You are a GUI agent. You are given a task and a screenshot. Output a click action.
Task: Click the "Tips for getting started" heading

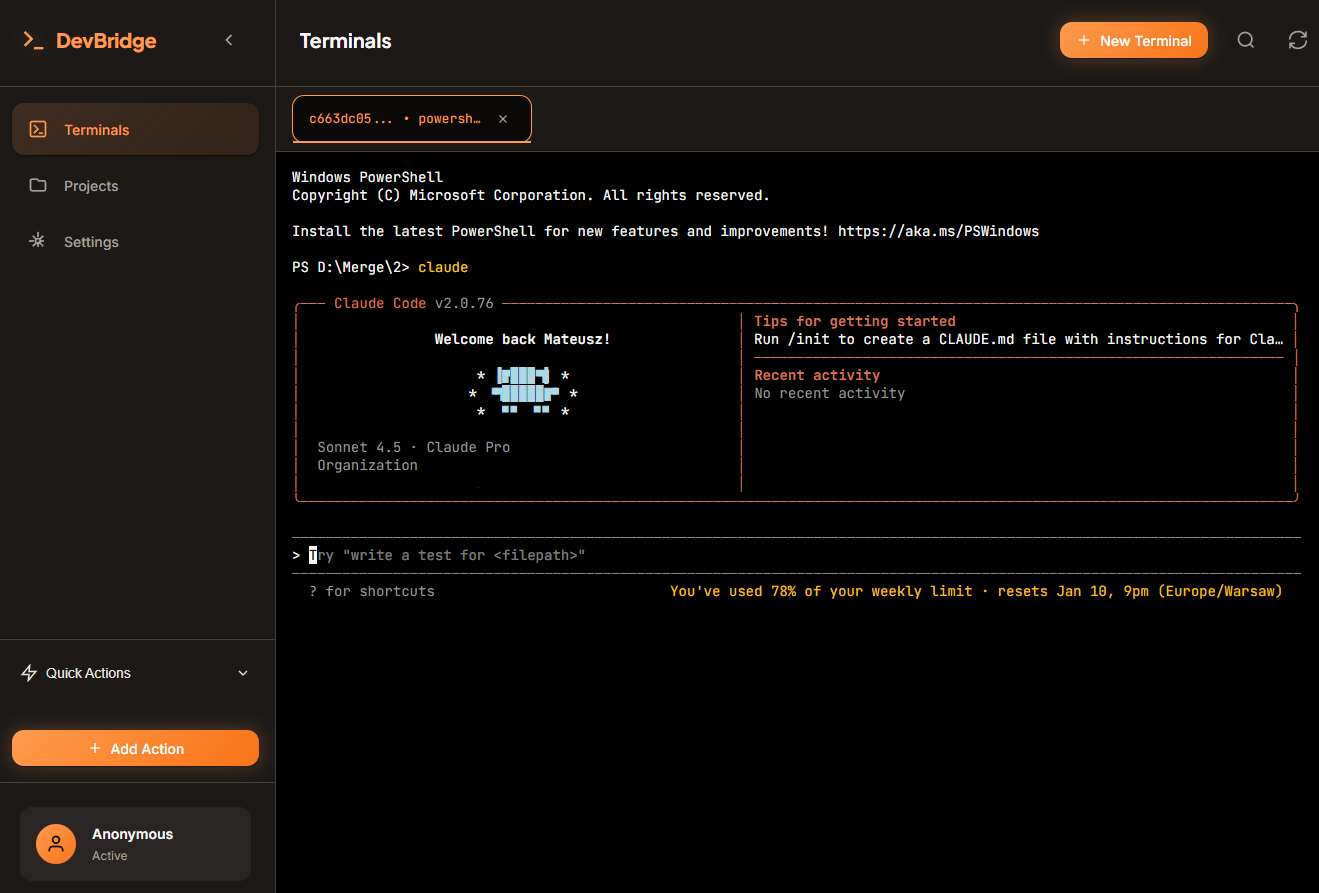(x=855, y=321)
